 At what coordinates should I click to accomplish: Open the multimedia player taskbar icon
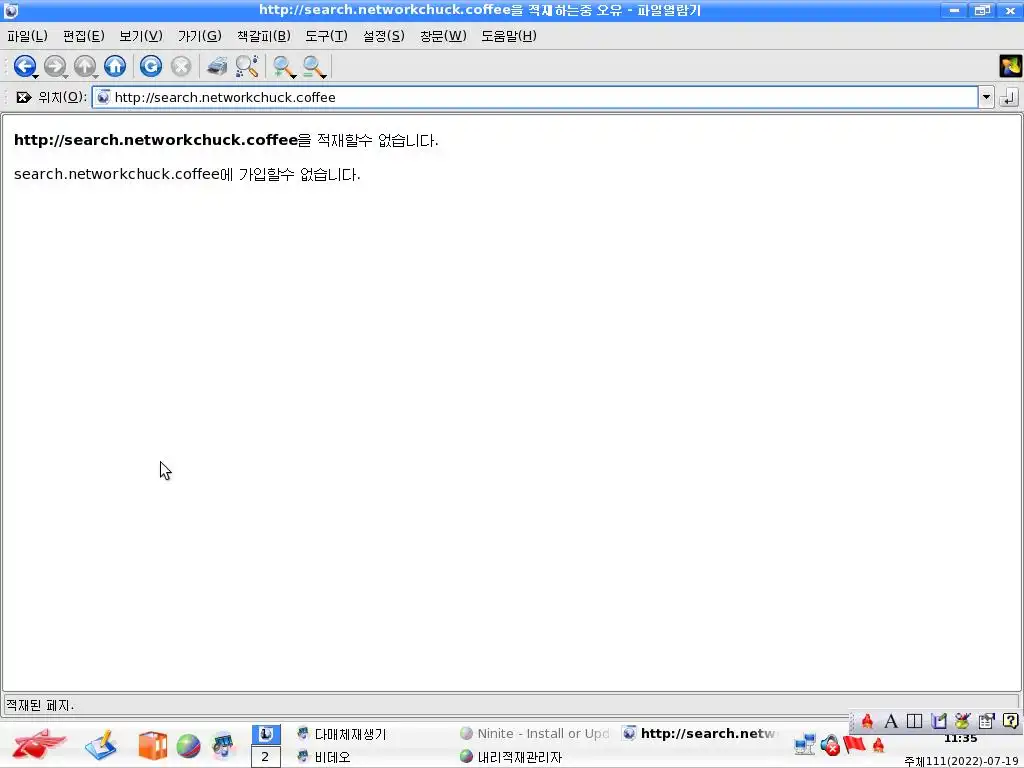tap(223, 746)
